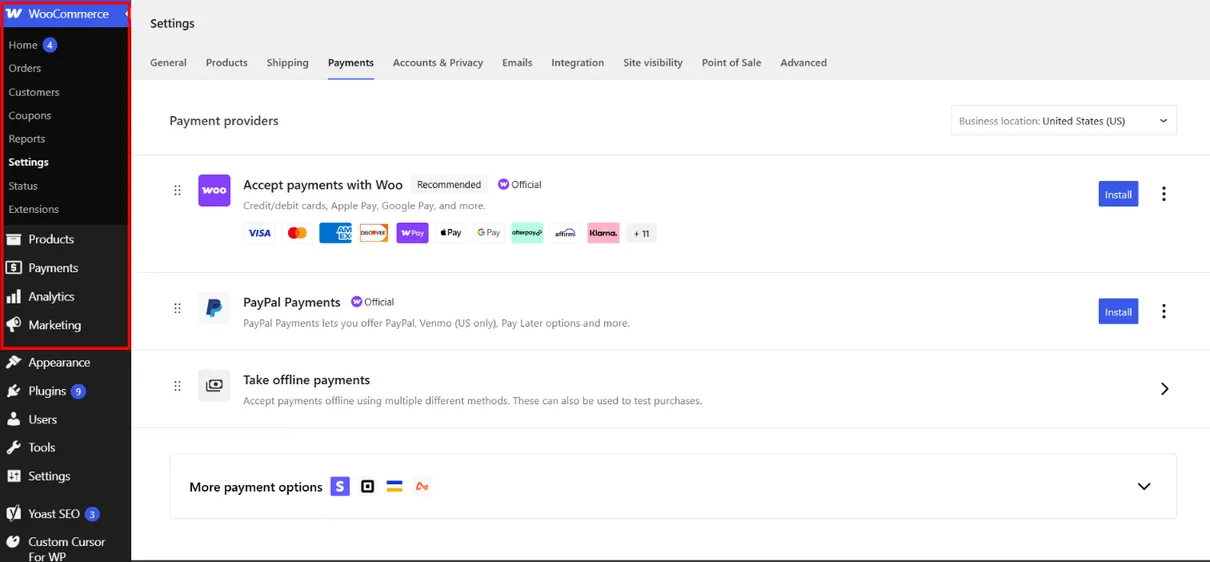Image resolution: width=1210 pixels, height=562 pixels.
Task: Switch to the Accounts & Privacy tab
Action: [438, 62]
